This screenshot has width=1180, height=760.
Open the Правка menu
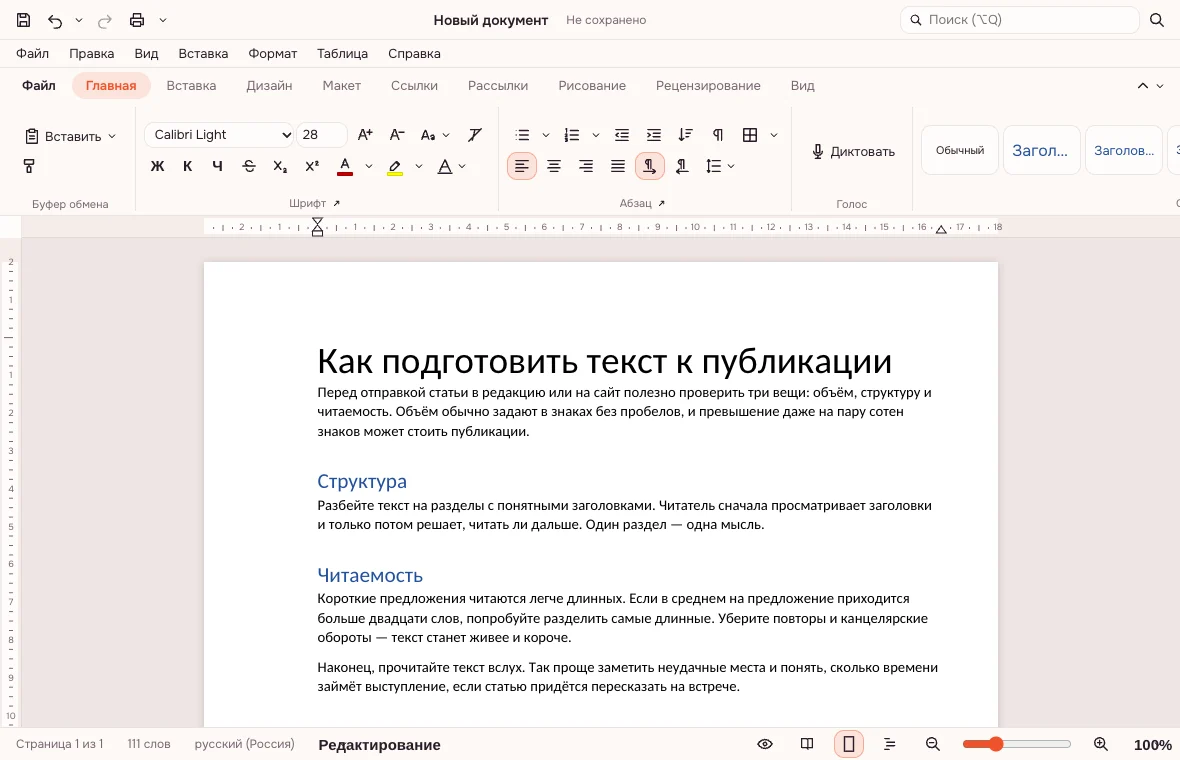(92, 53)
